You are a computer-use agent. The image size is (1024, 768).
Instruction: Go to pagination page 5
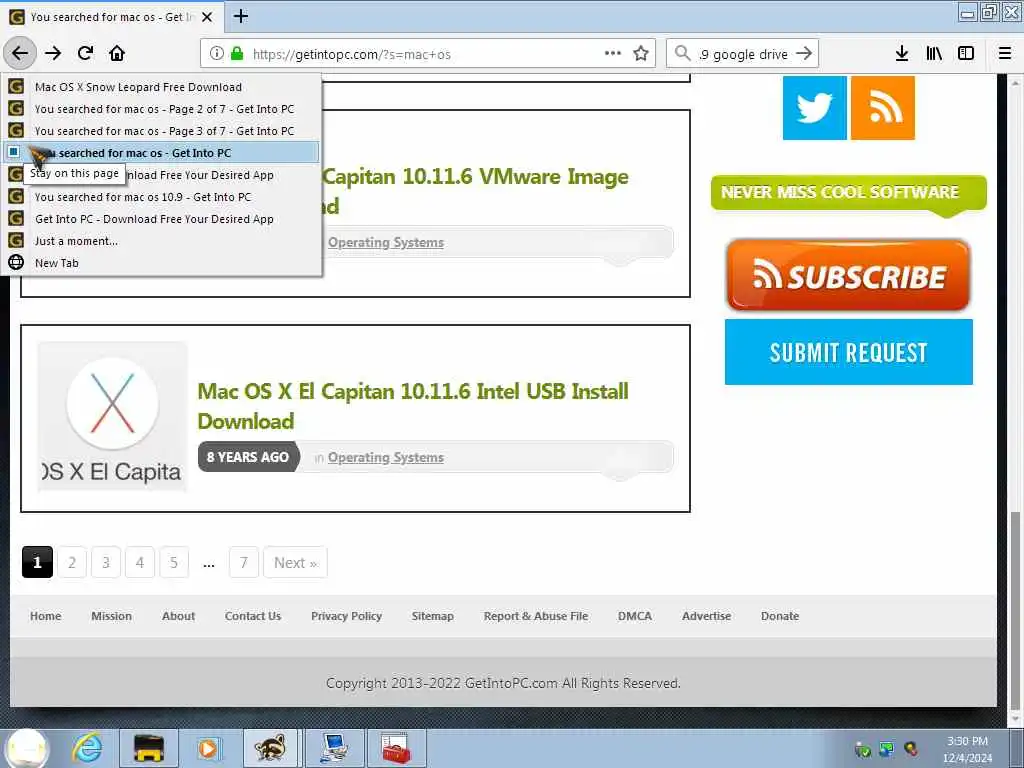[174, 562]
